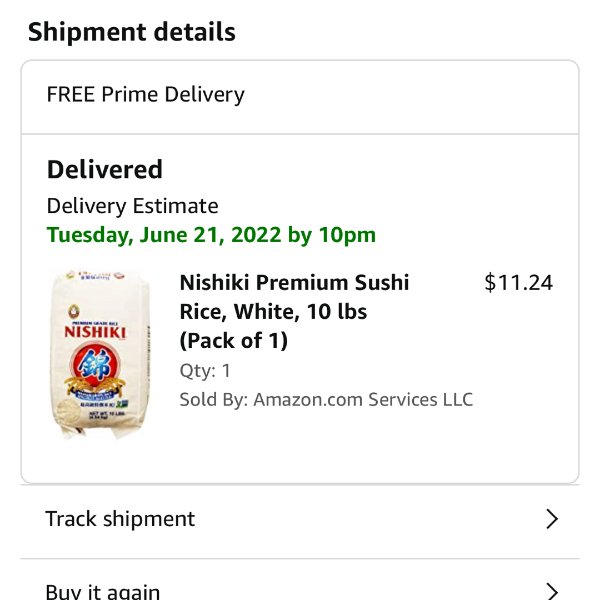
Task: Select the Track shipment row
Action: click(300, 519)
